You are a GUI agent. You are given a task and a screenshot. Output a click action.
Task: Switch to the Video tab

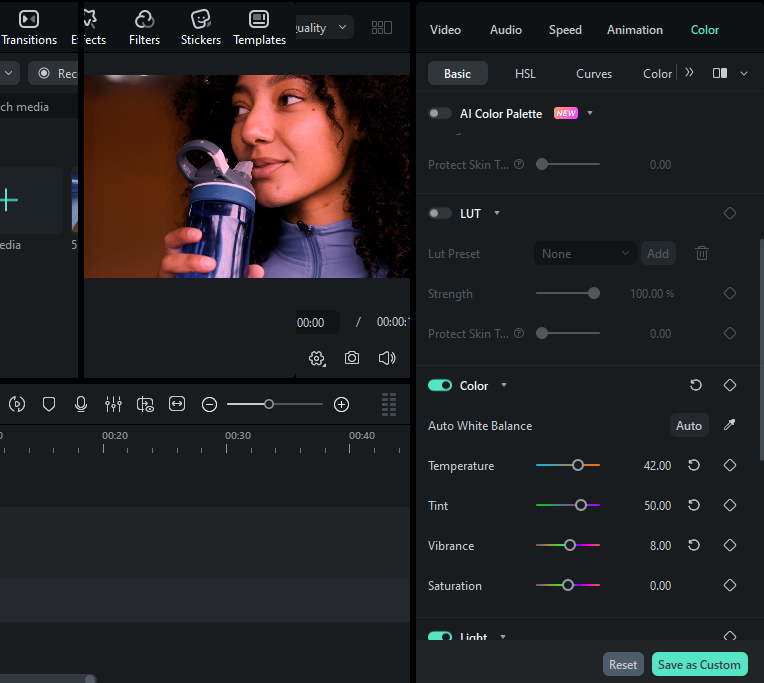click(x=445, y=30)
